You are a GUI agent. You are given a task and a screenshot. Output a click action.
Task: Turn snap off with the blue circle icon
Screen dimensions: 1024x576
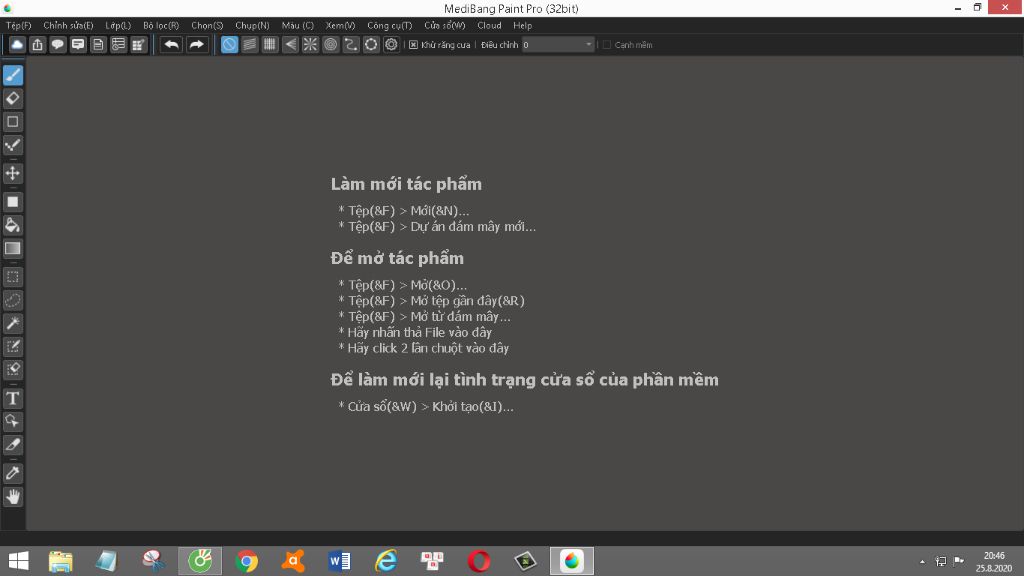(229, 44)
